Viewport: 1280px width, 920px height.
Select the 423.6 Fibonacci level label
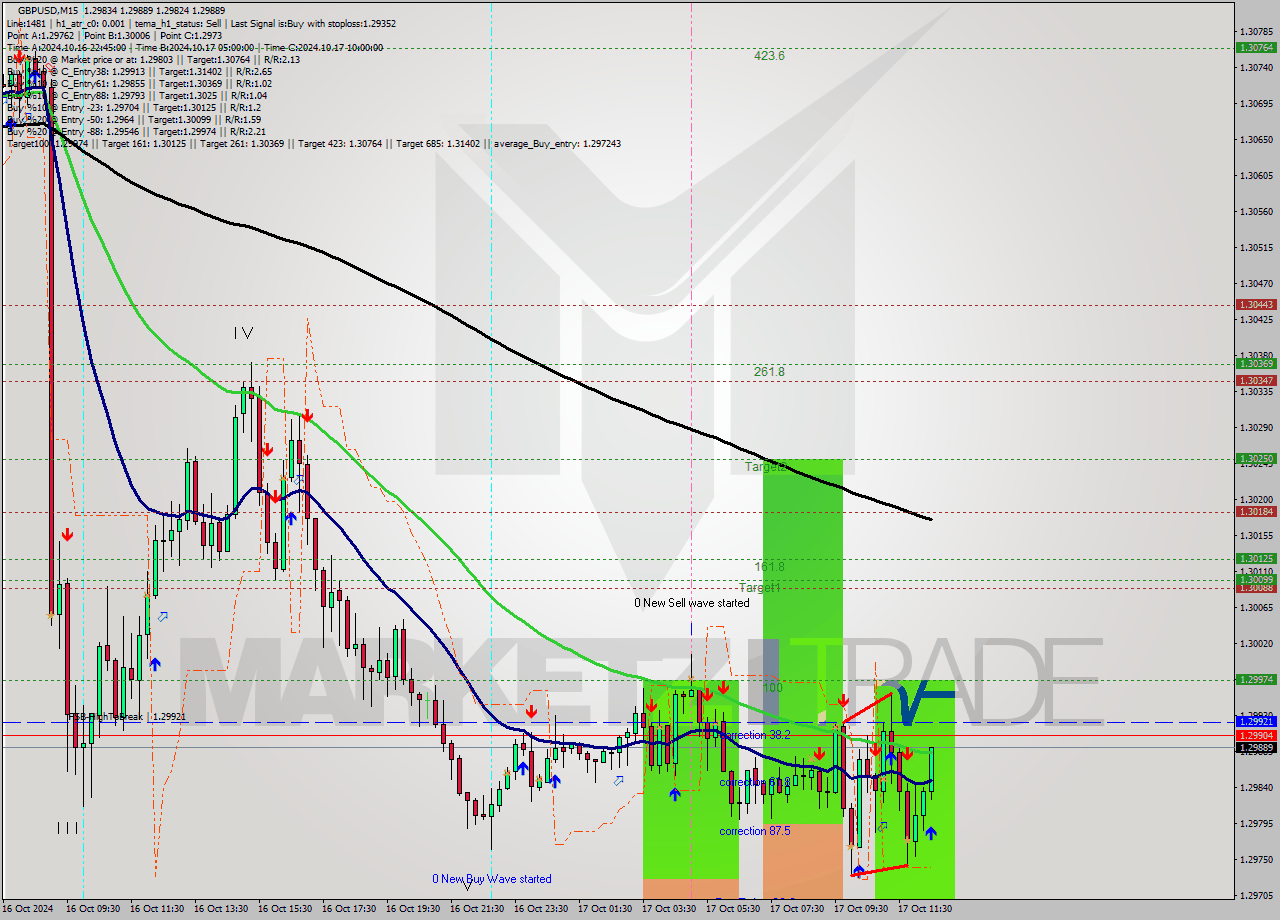pos(769,56)
